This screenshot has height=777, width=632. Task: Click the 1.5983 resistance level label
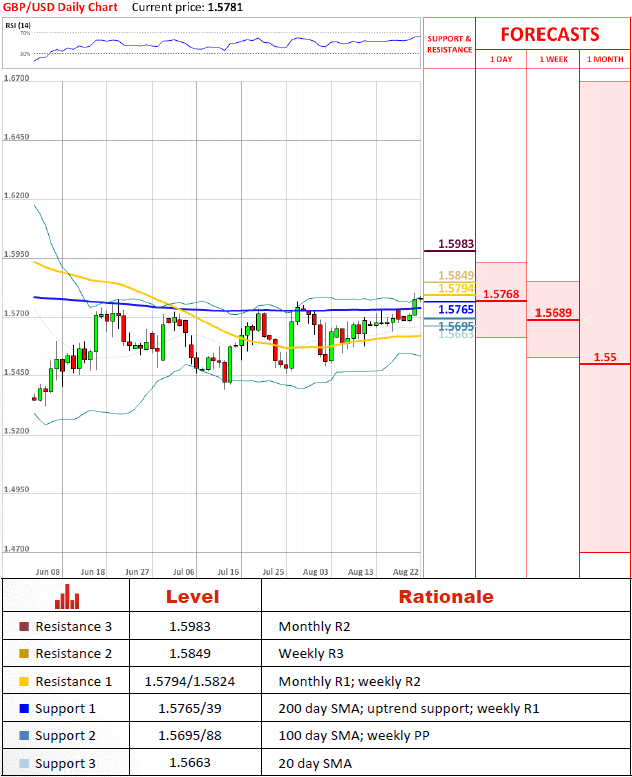pos(456,244)
